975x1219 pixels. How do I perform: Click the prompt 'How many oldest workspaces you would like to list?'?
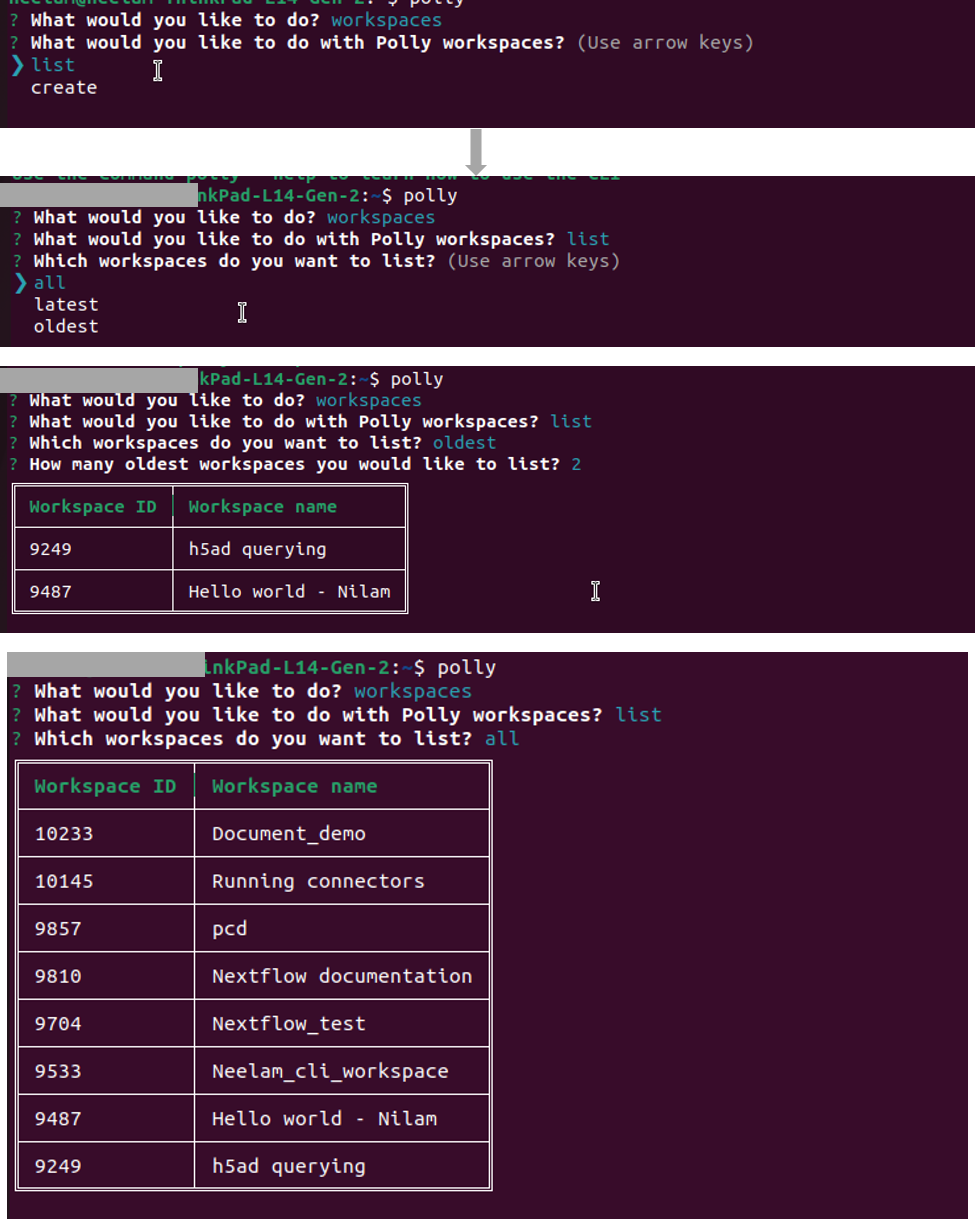pos(296,464)
